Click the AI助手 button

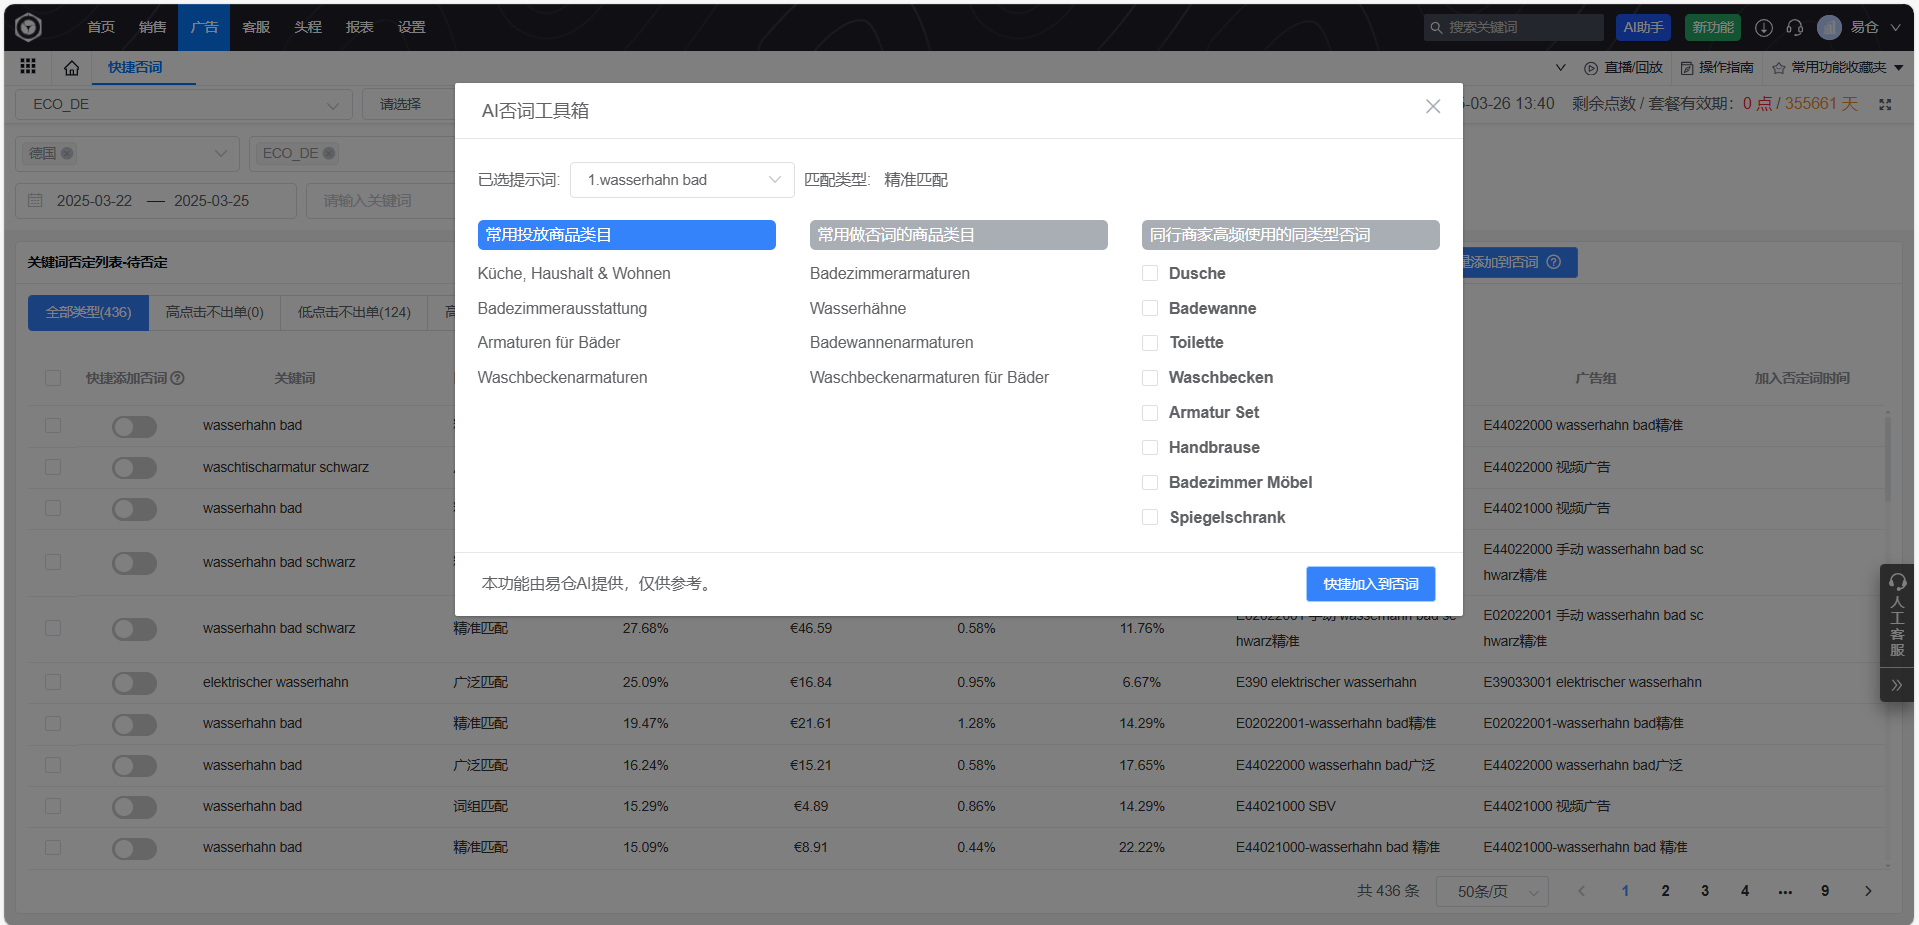click(1642, 28)
